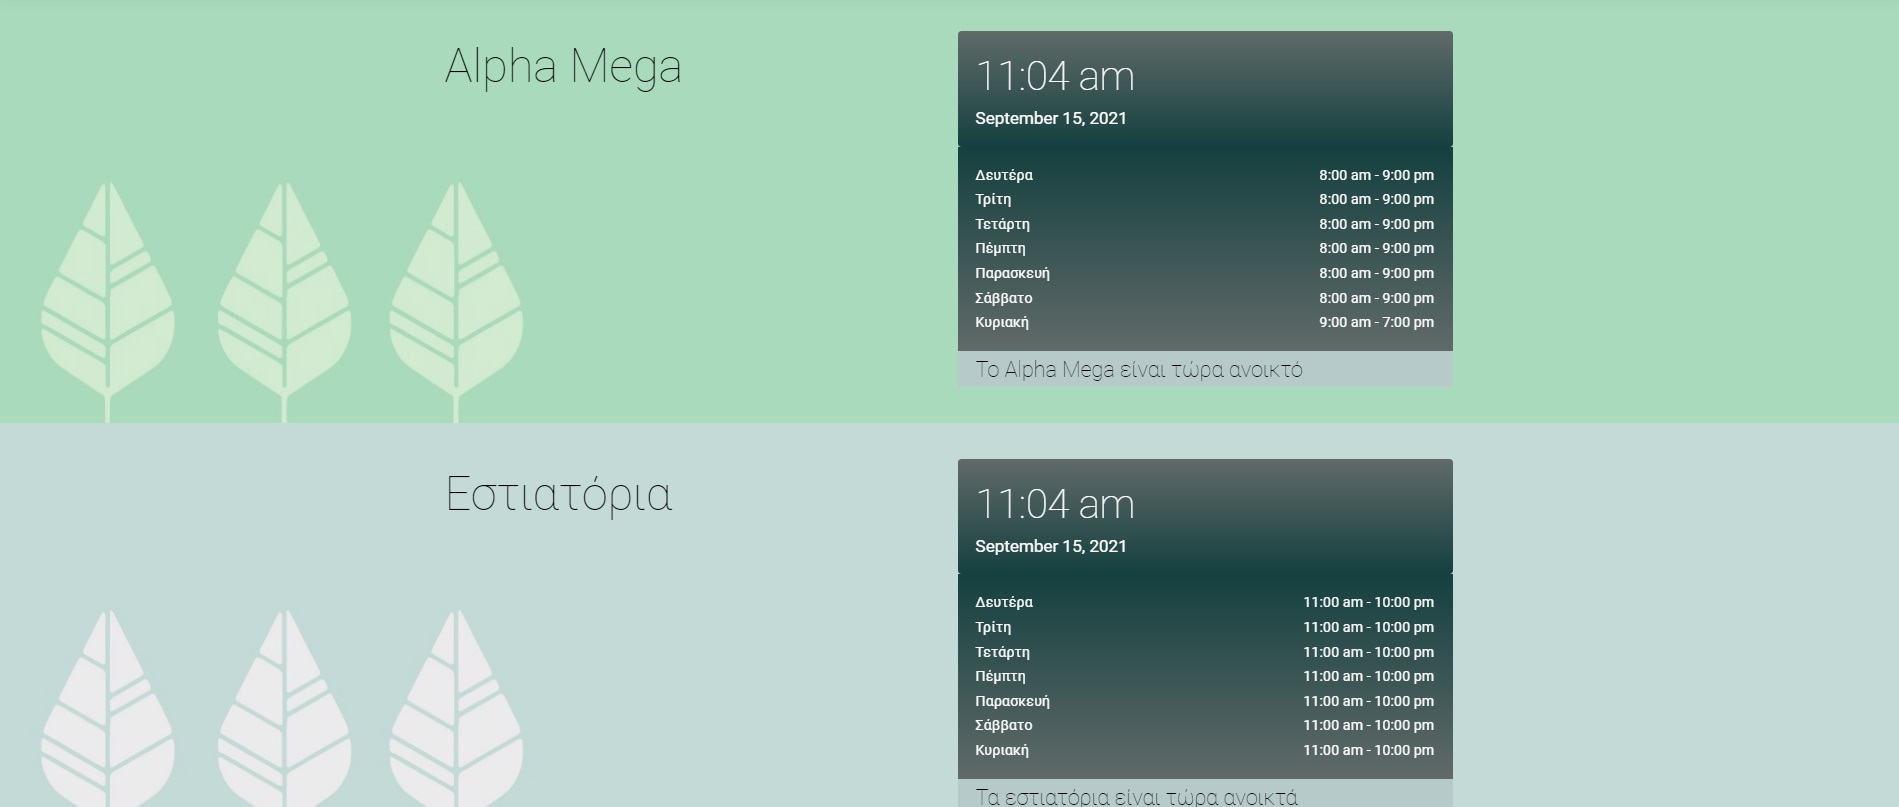Click the 11:04 am clock in Alpha Mega card

click(x=1055, y=77)
